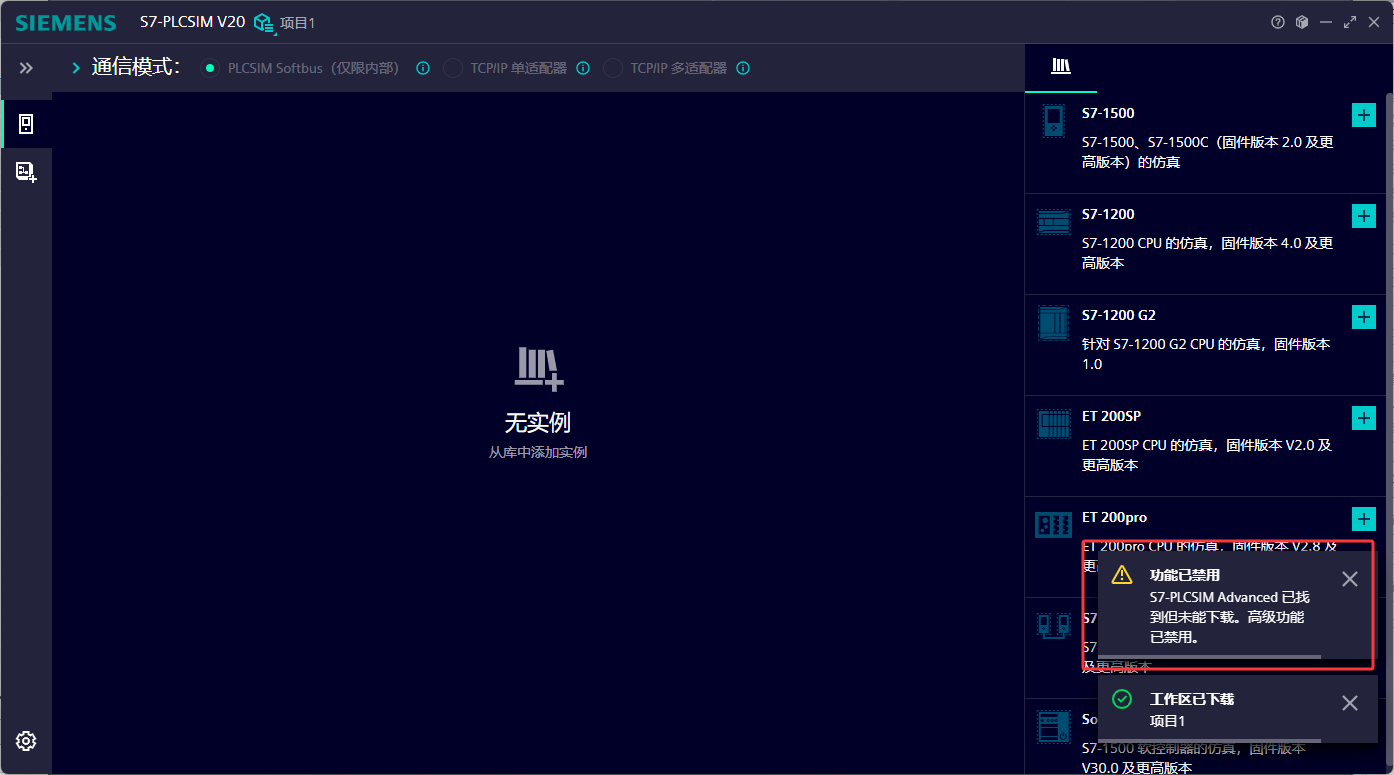
Task: Add an S7-1200 G2 instance
Action: pyautogui.click(x=1363, y=317)
